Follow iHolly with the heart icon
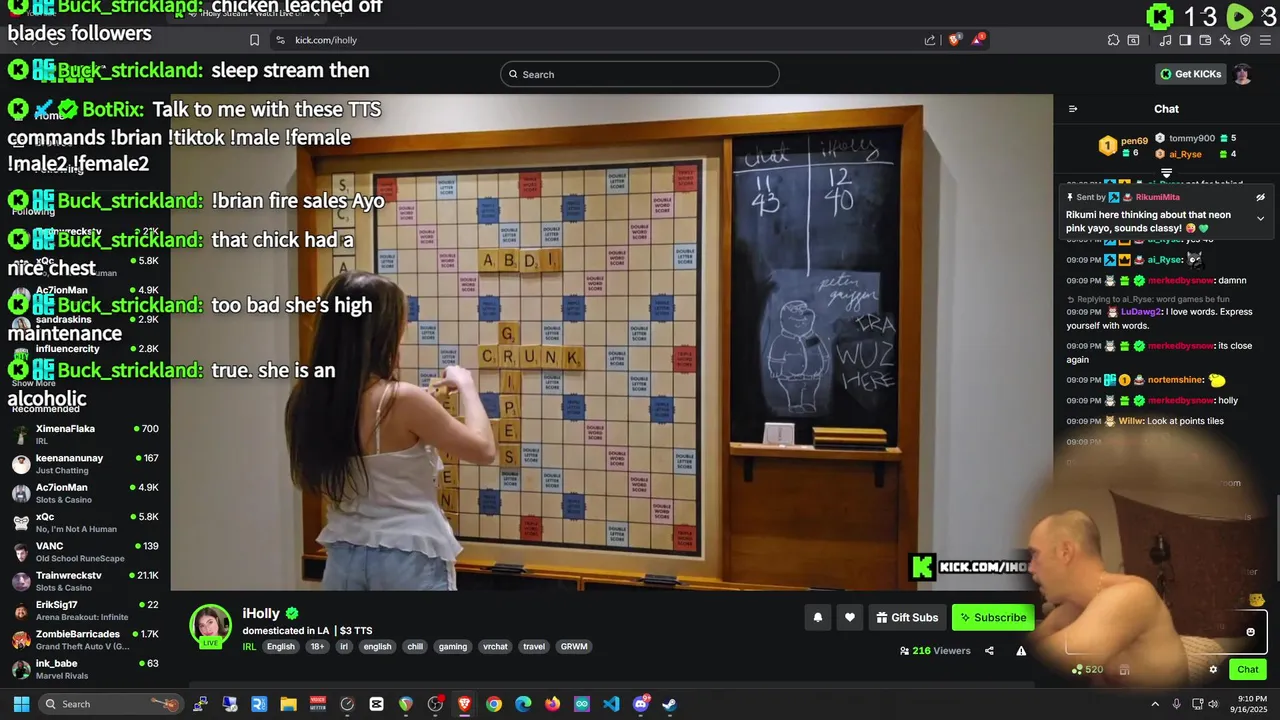The height and width of the screenshot is (720, 1280). click(850, 617)
